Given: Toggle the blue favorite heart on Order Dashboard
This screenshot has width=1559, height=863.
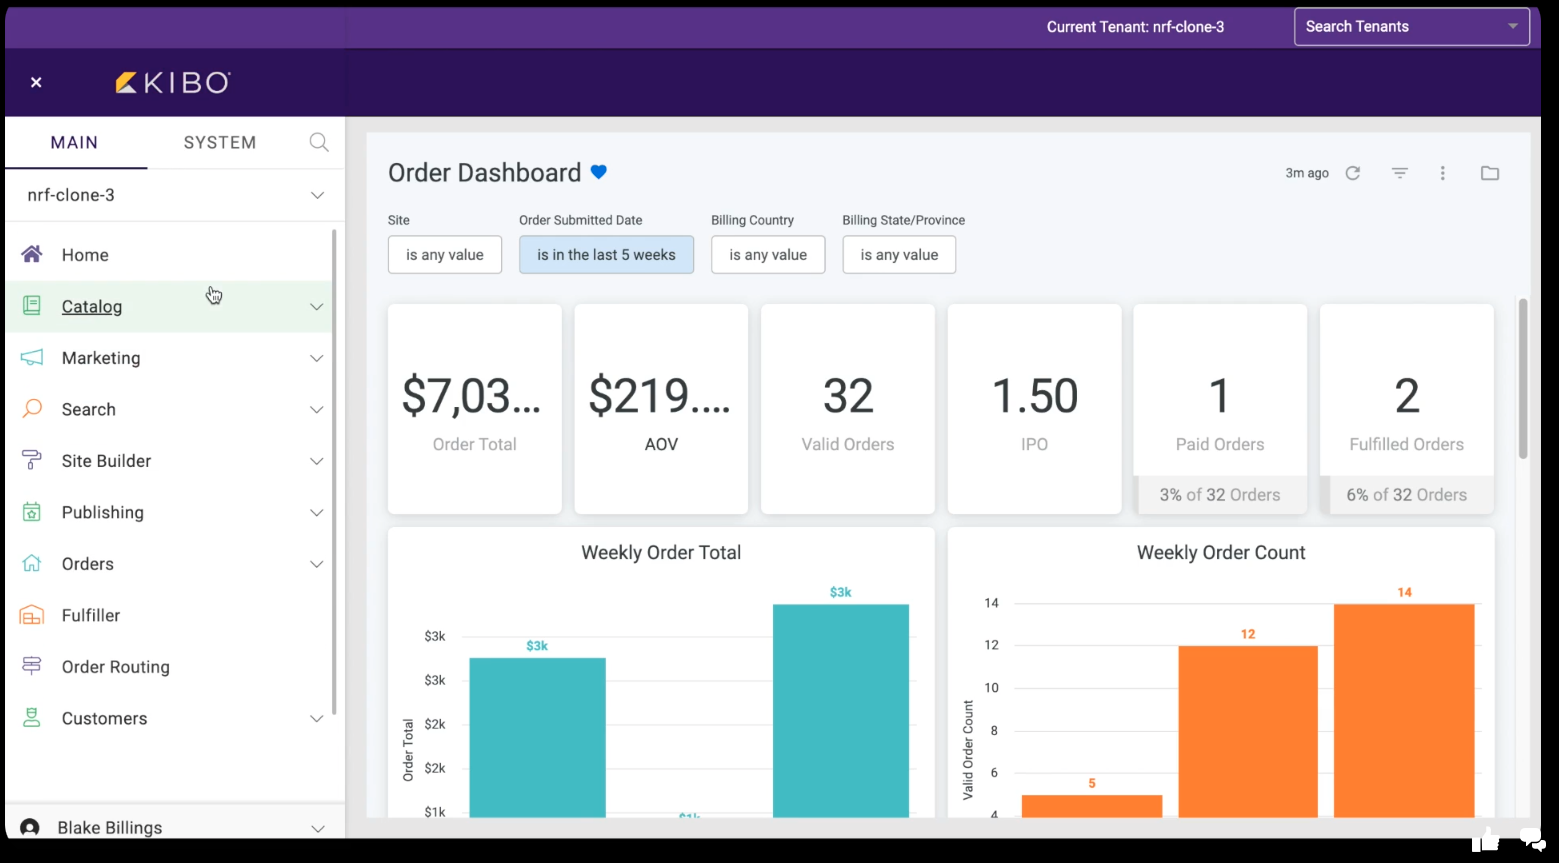Looking at the screenshot, I should (599, 172).
